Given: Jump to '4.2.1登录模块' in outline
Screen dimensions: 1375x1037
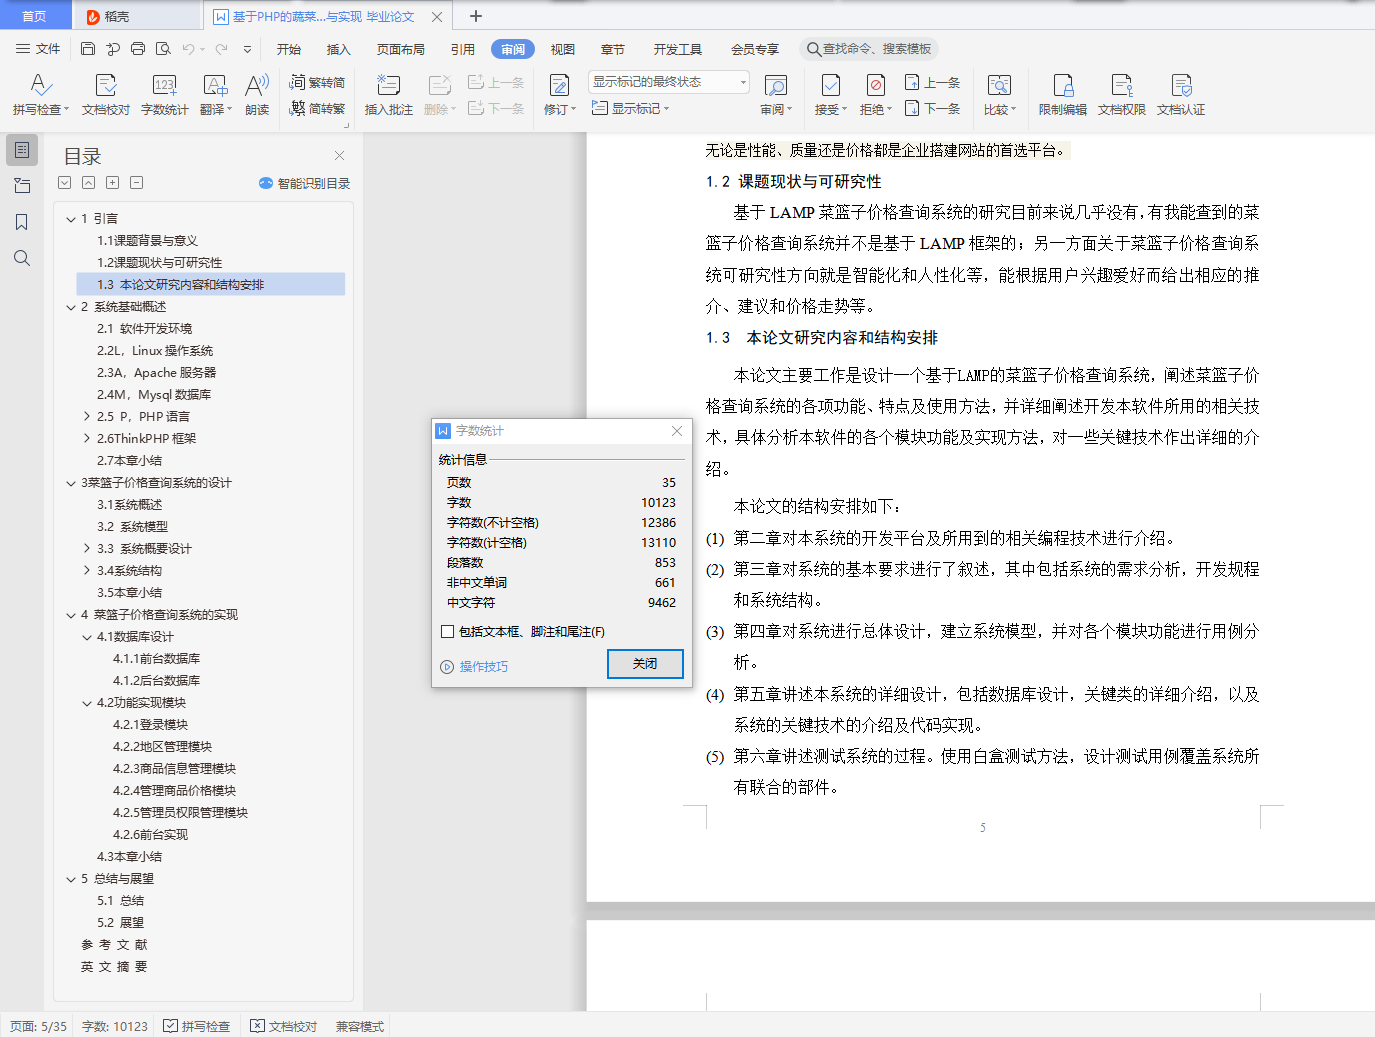Looking at the screenshot, I should point(150,725).
